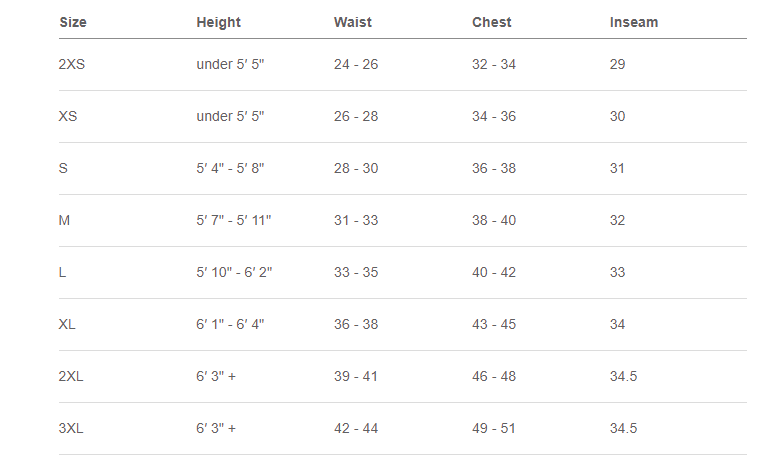Click the inseam value 29
Image resolution: width=763 pixels, height=468 pixels.
(x=617, y=64)
